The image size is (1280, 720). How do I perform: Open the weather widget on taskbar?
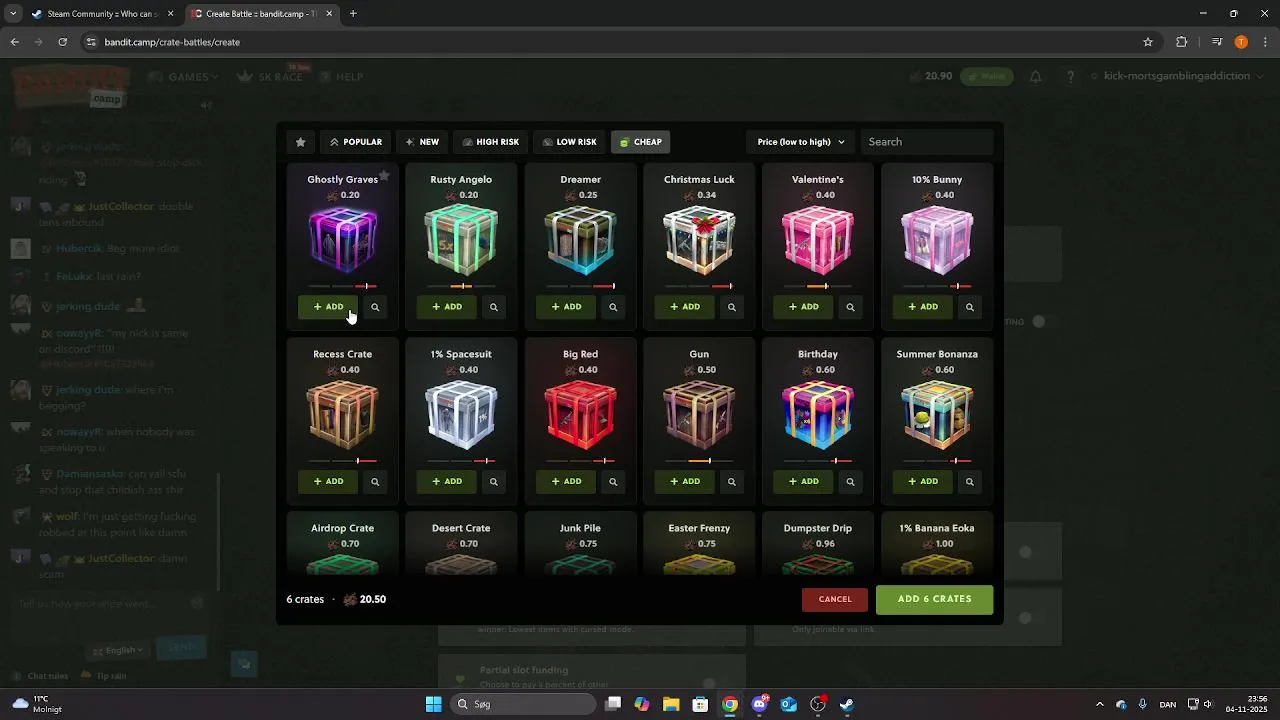pos(38,704)
